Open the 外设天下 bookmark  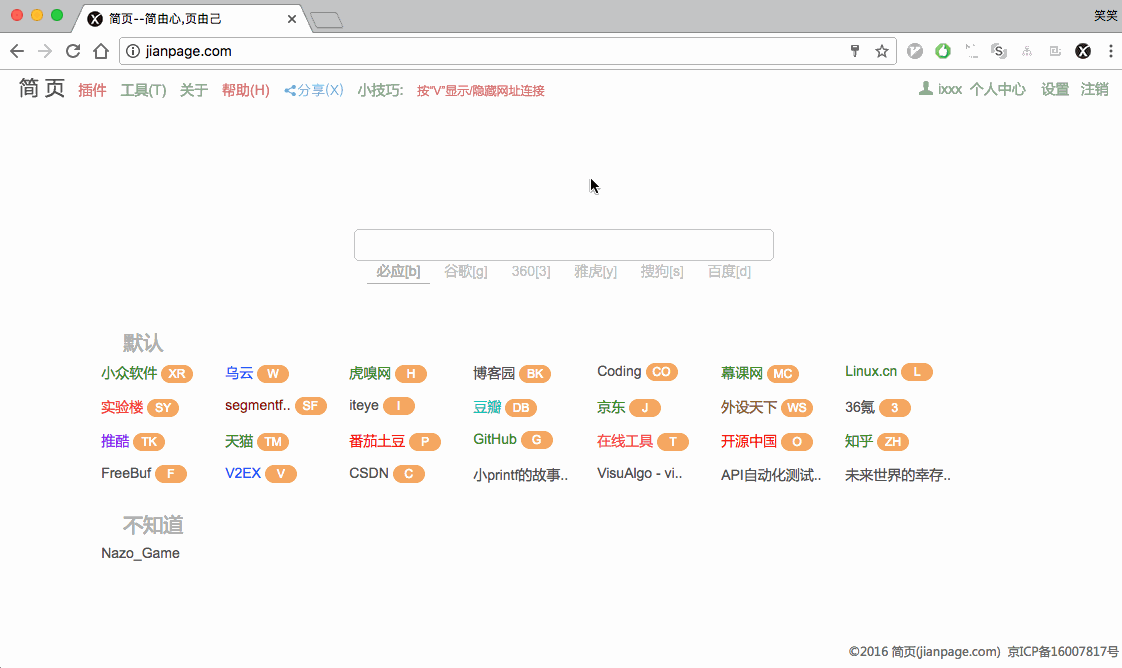pyautogui.click(x=748, y=408)
